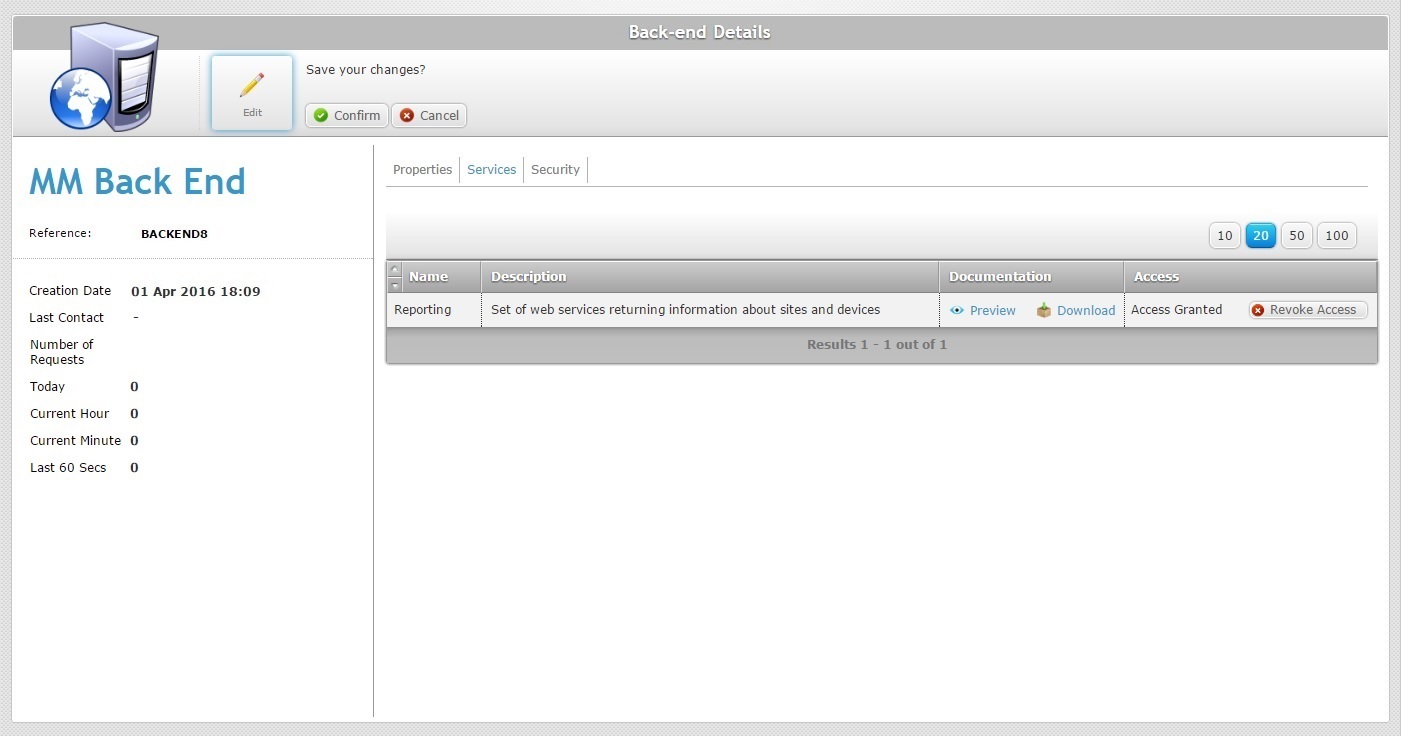Click the Last Contact label
The height and width of the screenshot is (736, 1401).
[x=67, y=318]
